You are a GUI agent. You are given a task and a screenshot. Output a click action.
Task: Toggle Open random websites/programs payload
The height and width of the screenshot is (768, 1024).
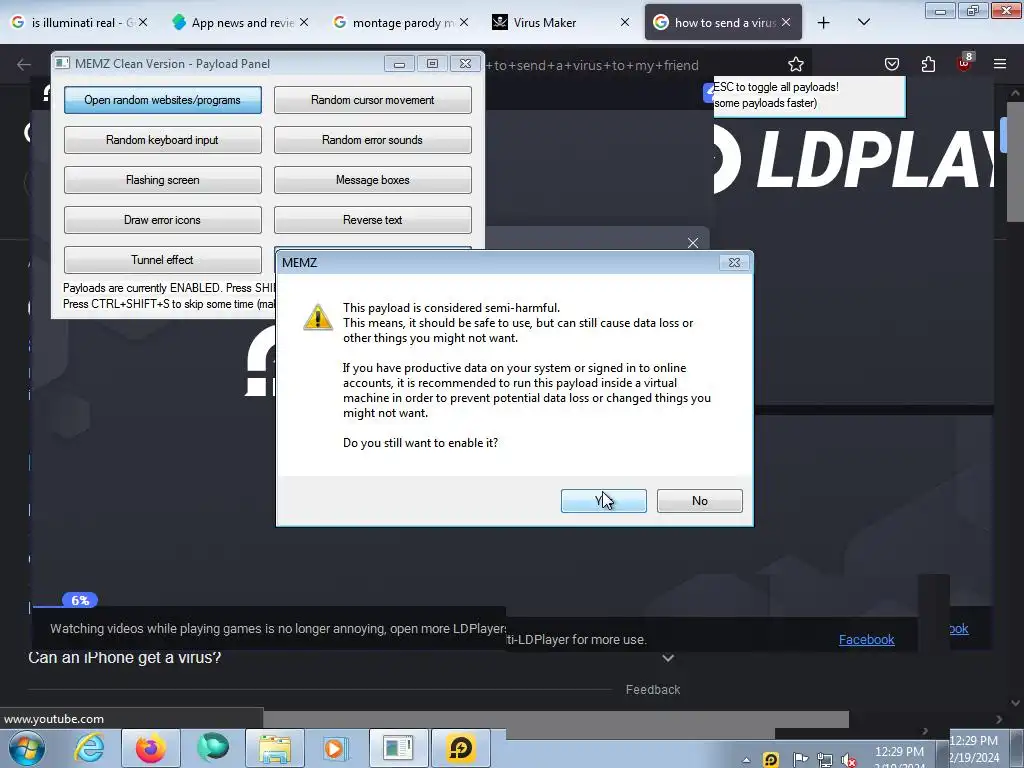(x=163, y=100)
